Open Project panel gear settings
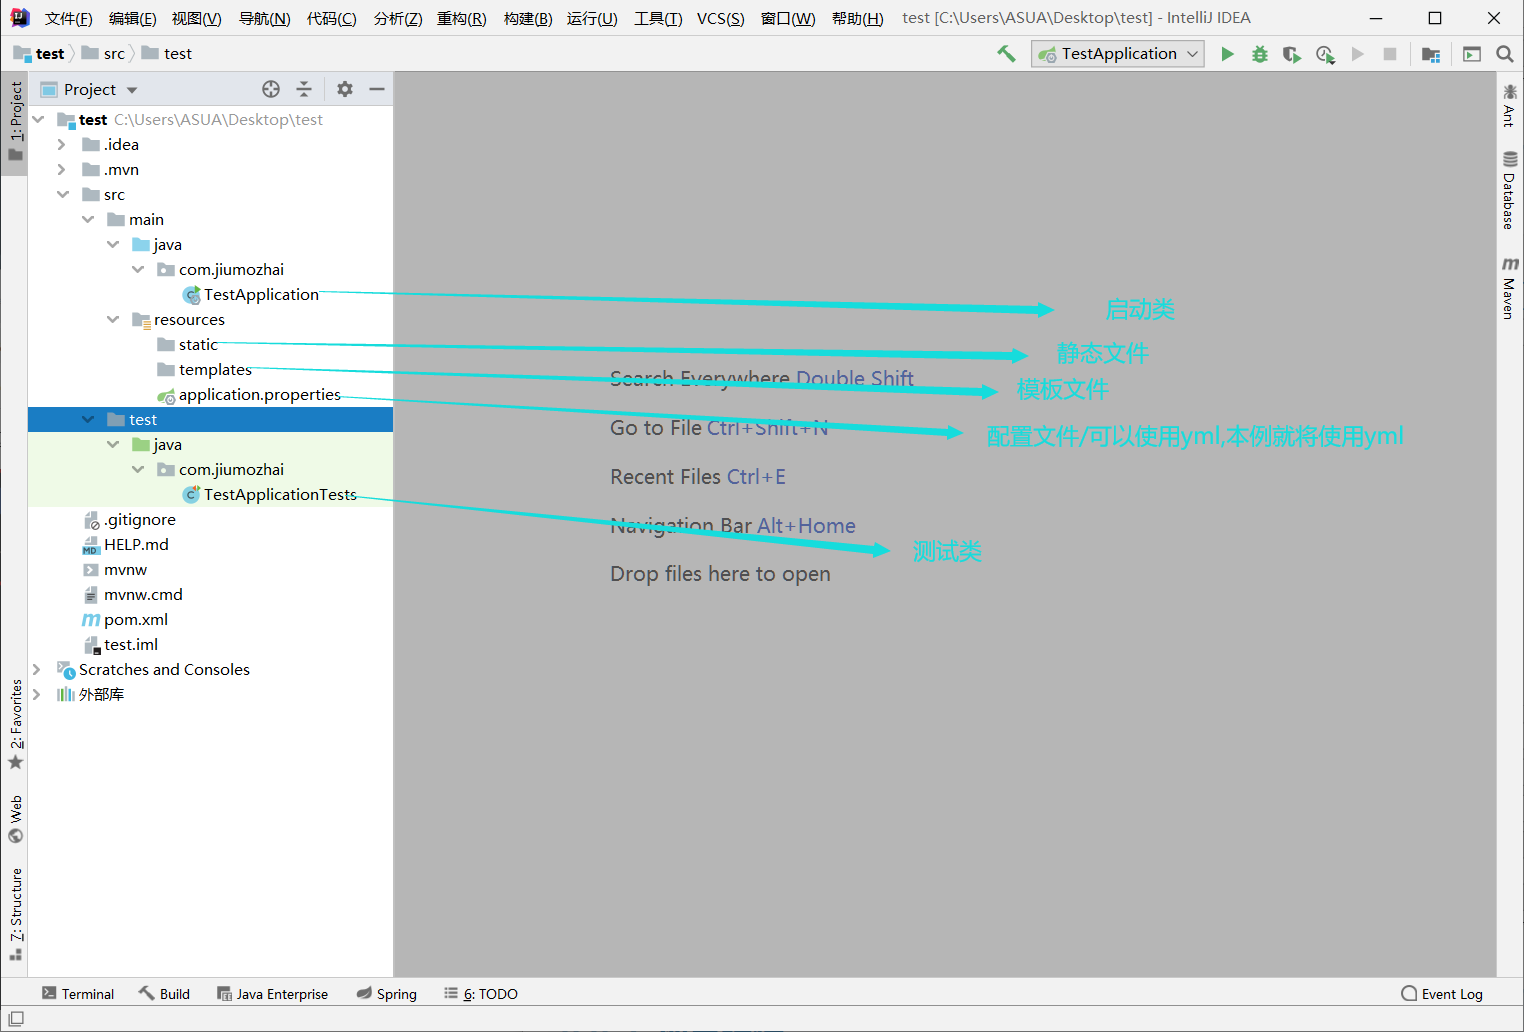The width and height of the screenshot is (1524, 1032). (345, 89)
